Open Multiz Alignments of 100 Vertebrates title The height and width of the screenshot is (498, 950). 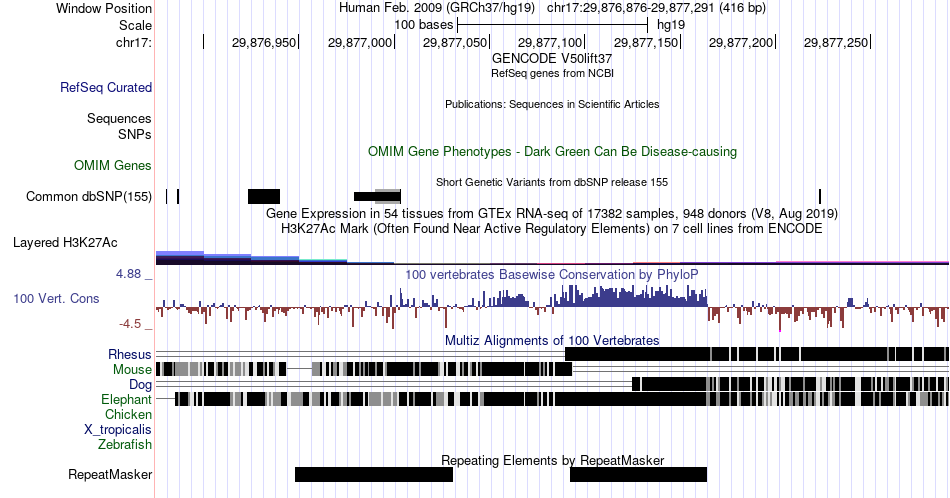[x=552, y=340]
